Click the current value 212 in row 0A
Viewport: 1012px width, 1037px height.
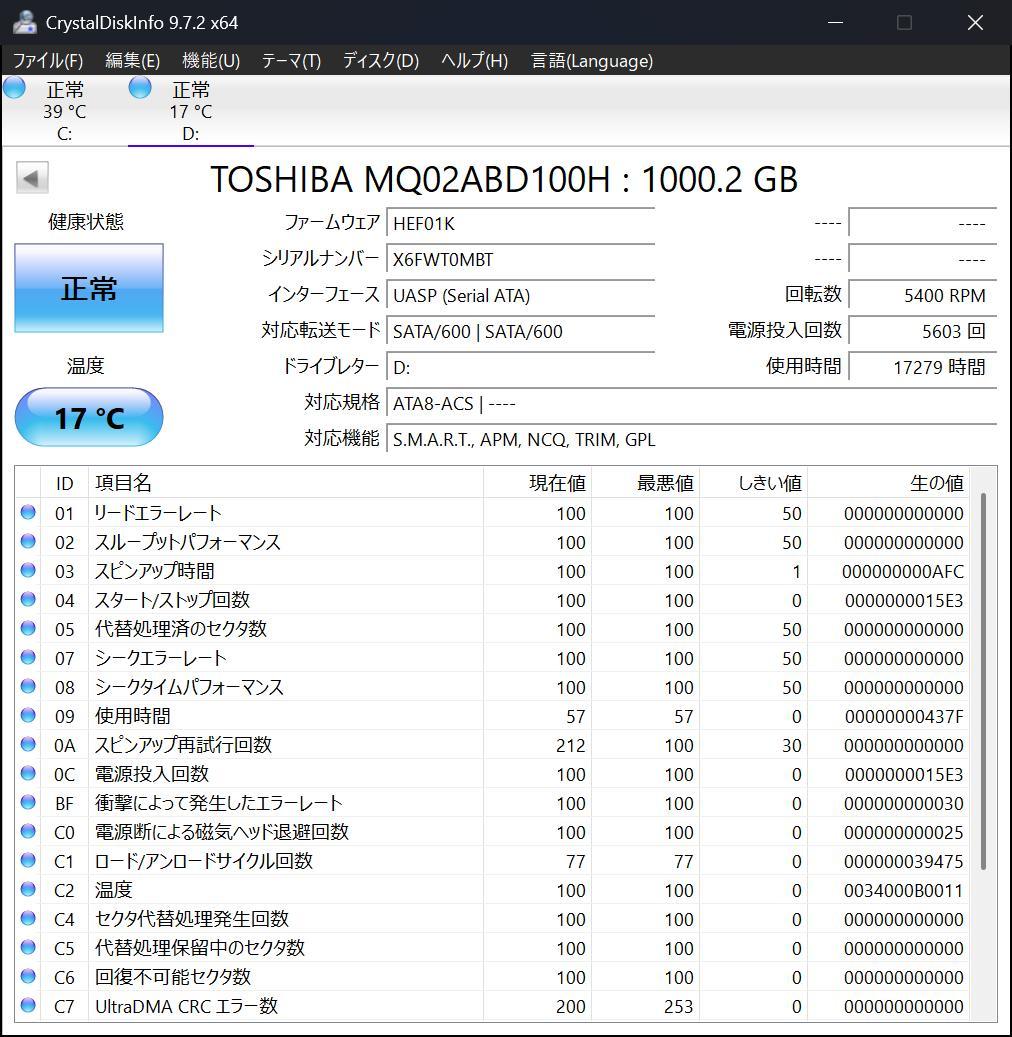pyautogui.click(x=571, y=745)
